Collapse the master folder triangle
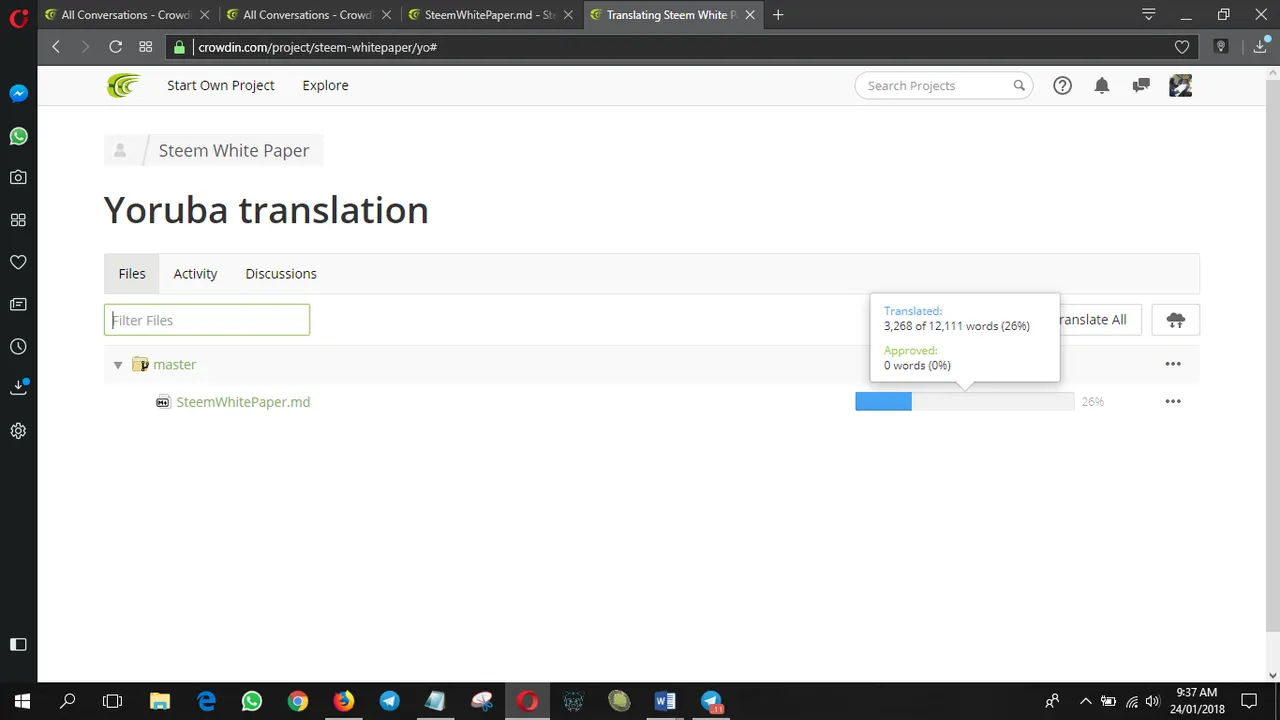The height and width of the screenshot is (720, 1280). tap(118, 365)
